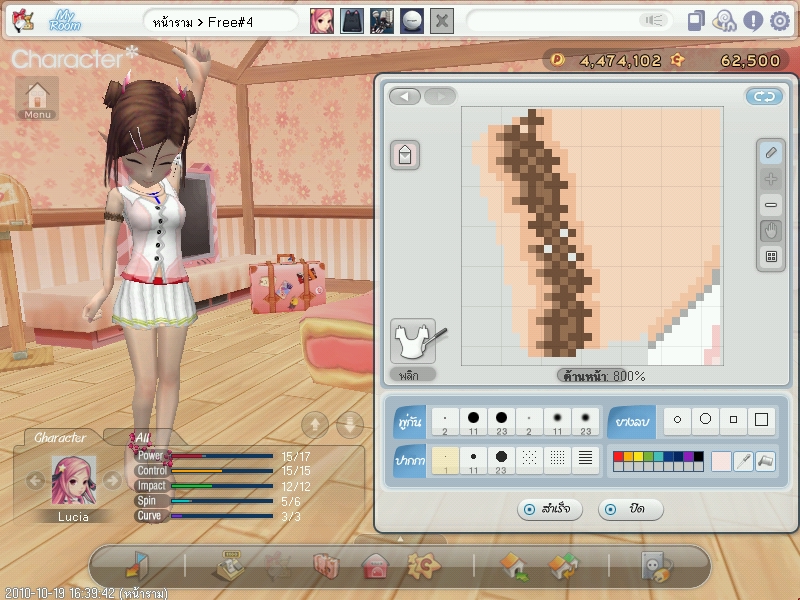Open the cash register shop icon
800x600 pixels.
click(x=229, y=565)
